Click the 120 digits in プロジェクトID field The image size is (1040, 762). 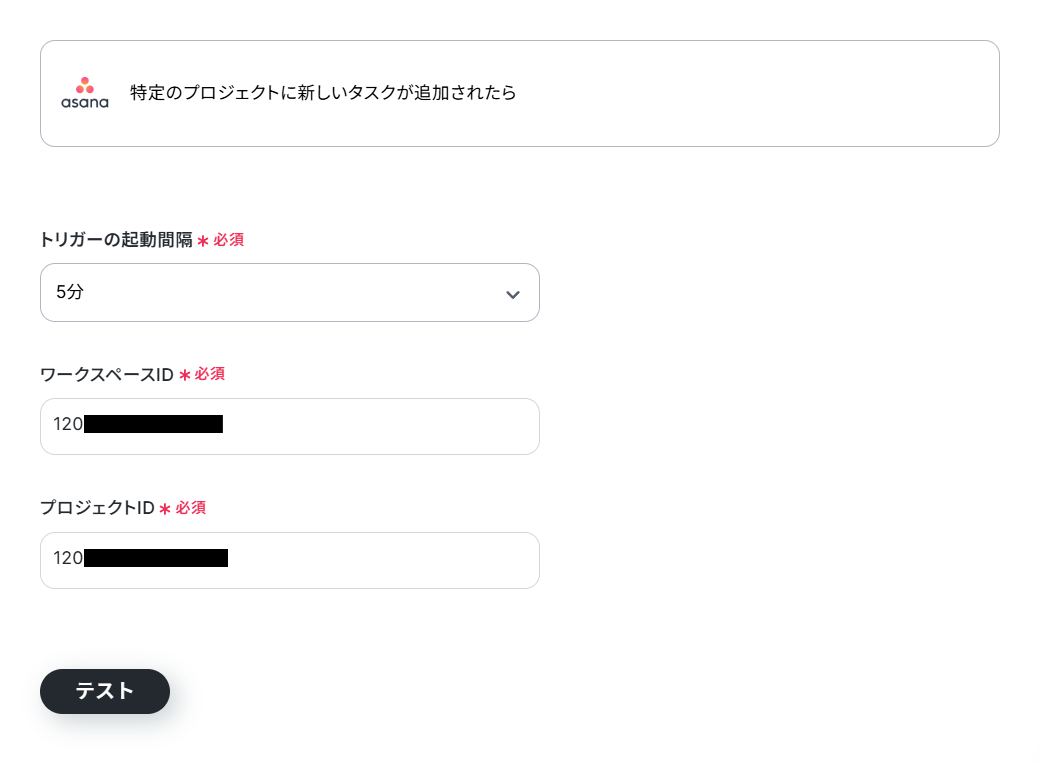[x=68, y=558]
